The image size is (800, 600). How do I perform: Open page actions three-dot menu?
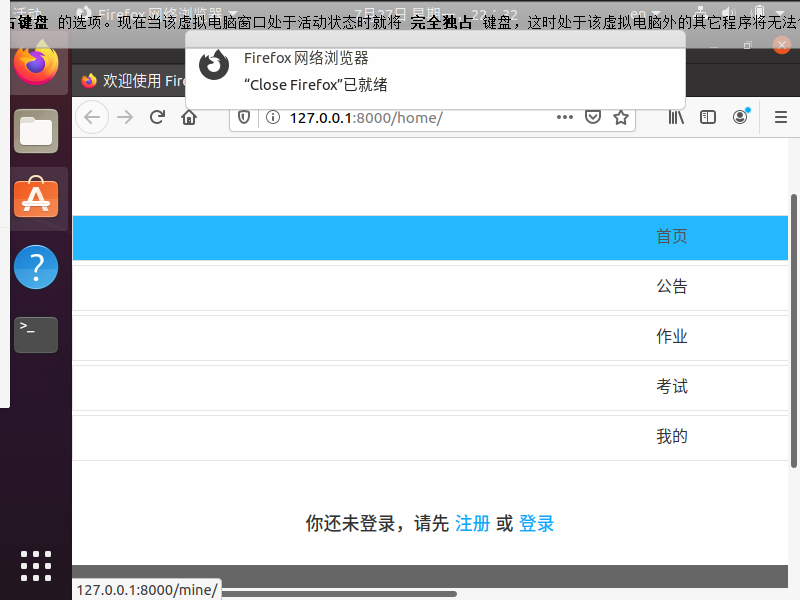565,117
